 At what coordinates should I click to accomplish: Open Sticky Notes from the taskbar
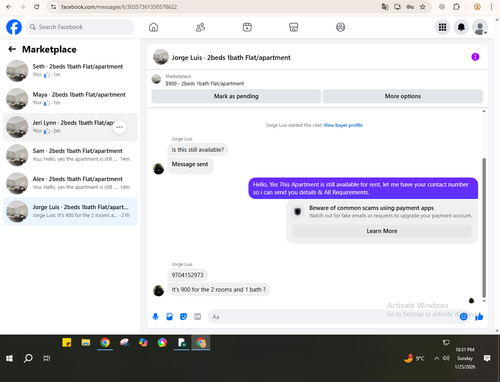tap(67, 342)
